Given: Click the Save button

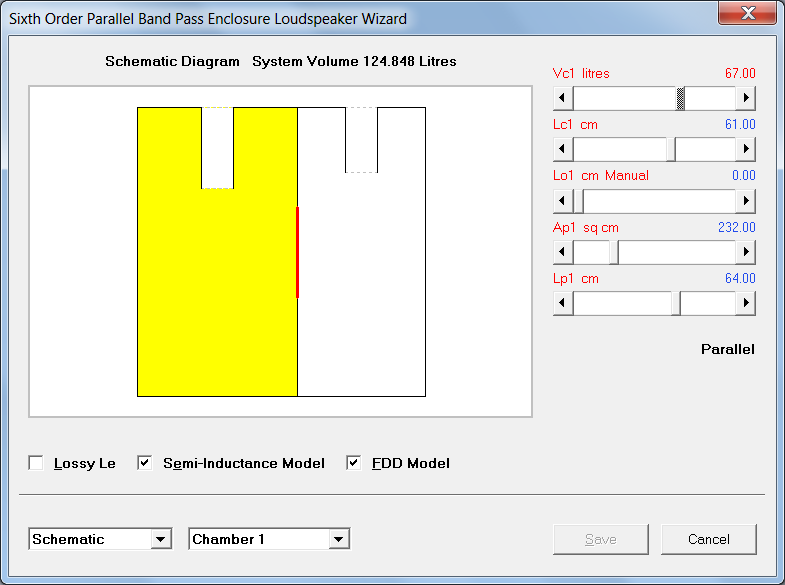Looking at the screenshot, I should 601,539.
